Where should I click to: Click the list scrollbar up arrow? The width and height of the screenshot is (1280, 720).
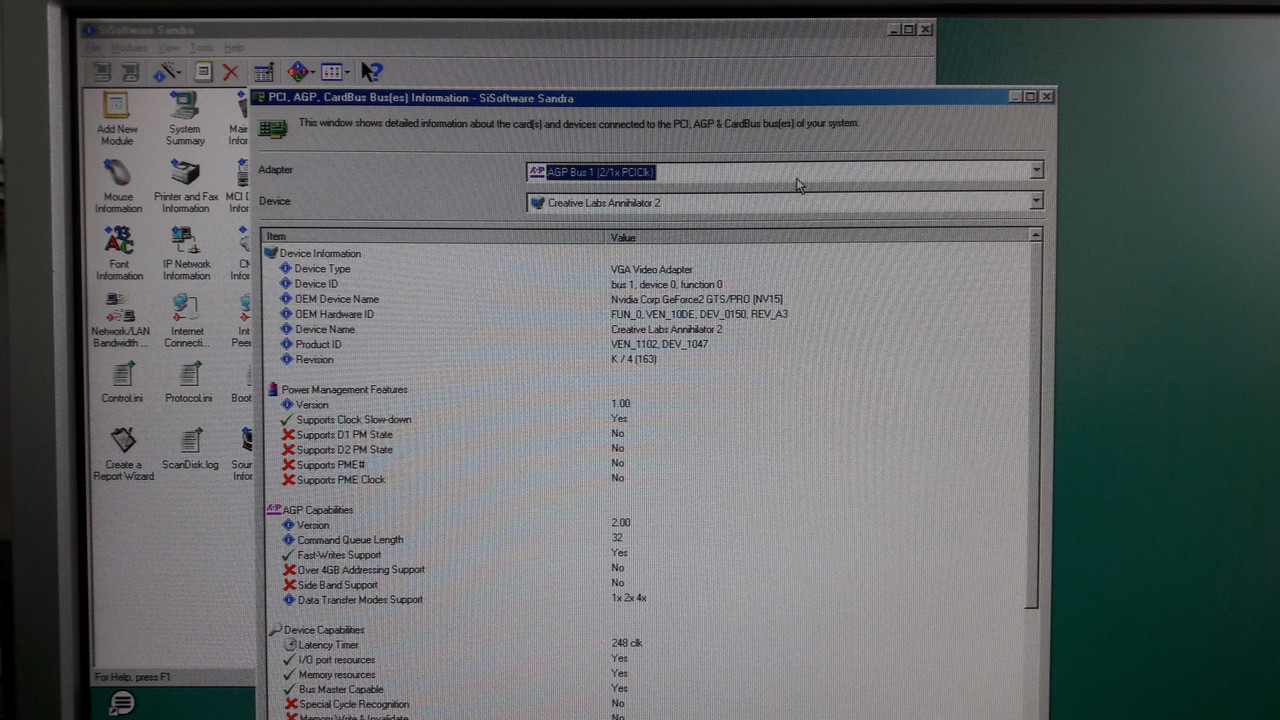click(1035, 236)
